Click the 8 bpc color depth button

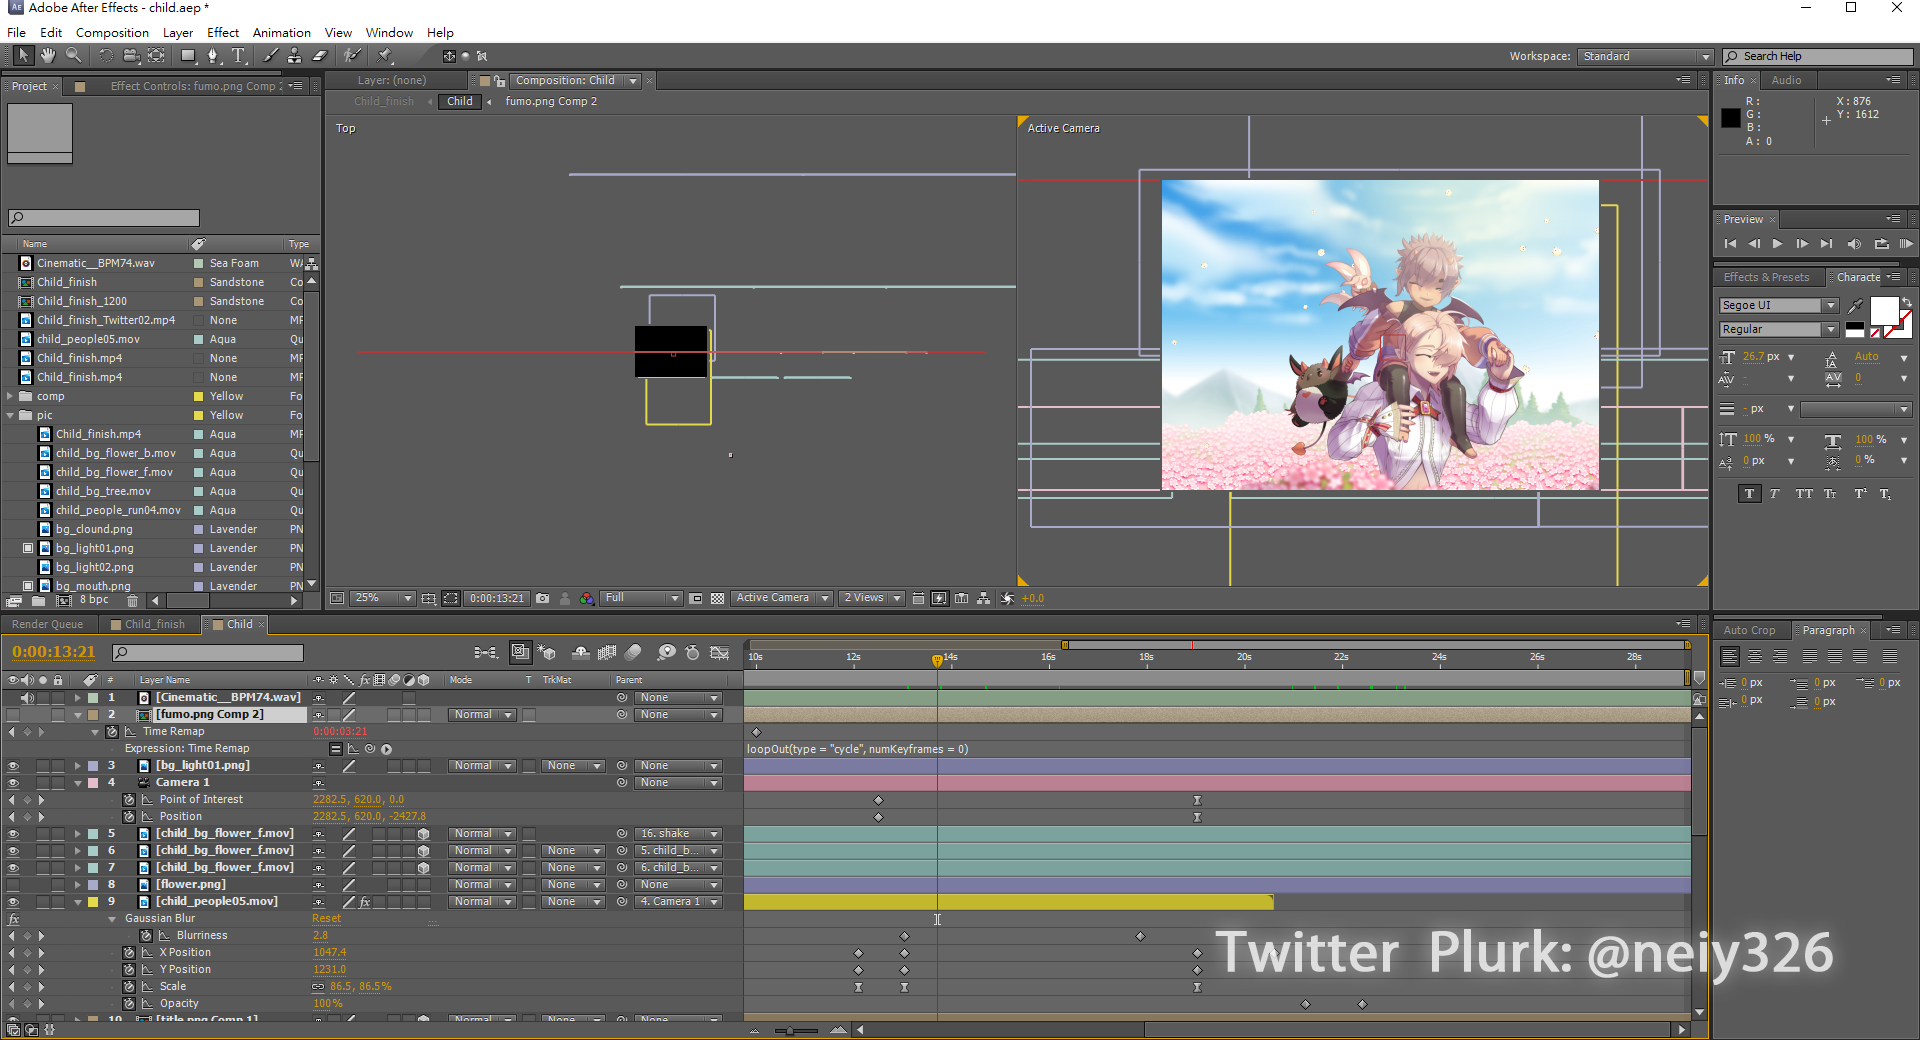tap(94, 600)
